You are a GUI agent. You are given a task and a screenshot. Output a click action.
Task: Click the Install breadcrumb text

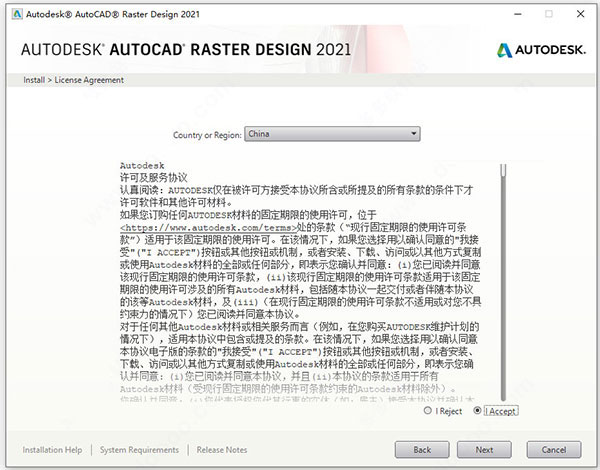point(34,80)
